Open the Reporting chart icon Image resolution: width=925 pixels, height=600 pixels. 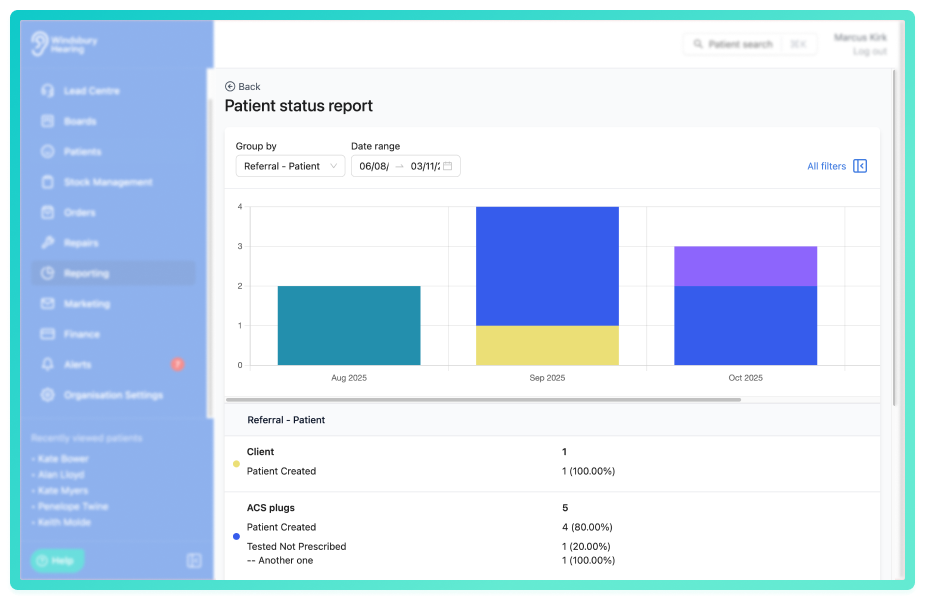click(48, 273)
